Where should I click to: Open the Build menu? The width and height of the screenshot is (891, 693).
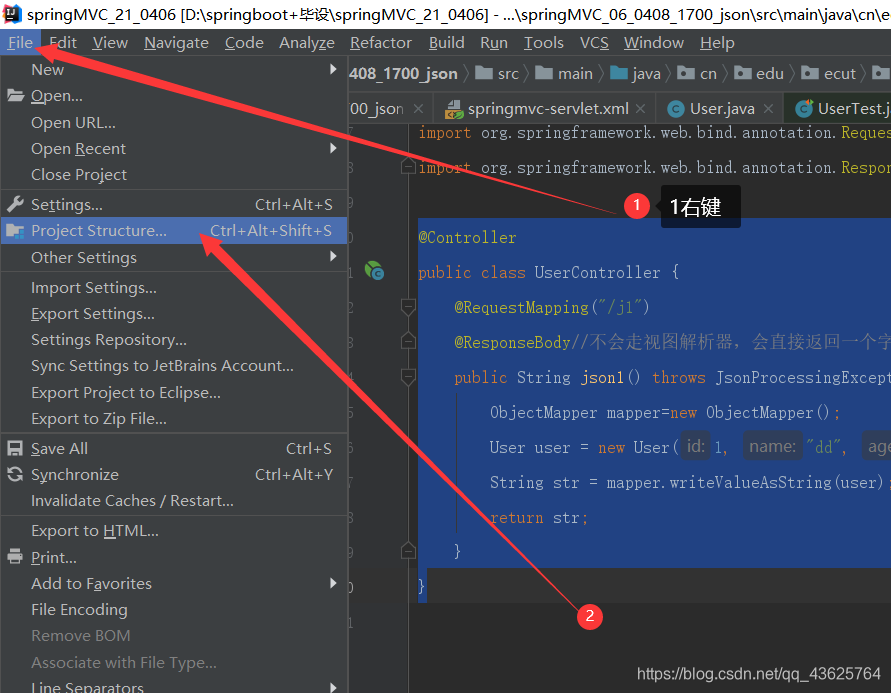click(x=447, y=43)
